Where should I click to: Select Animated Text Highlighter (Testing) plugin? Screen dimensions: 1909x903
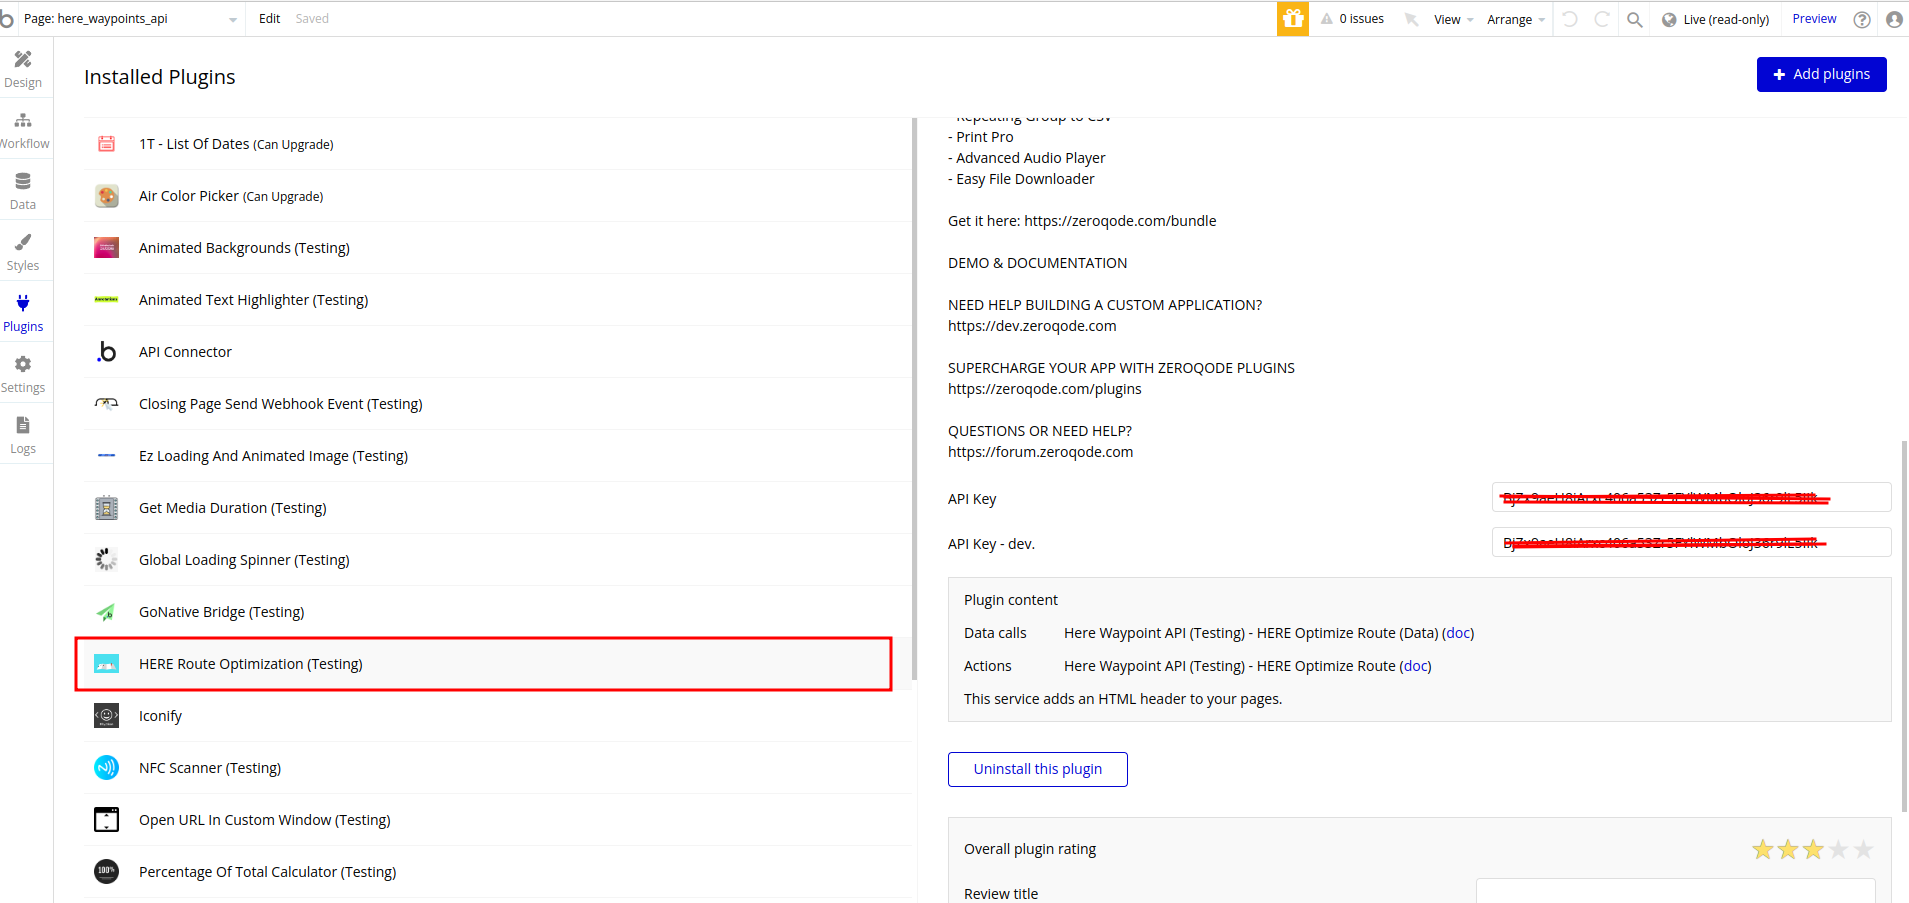[x=497, y=300]
